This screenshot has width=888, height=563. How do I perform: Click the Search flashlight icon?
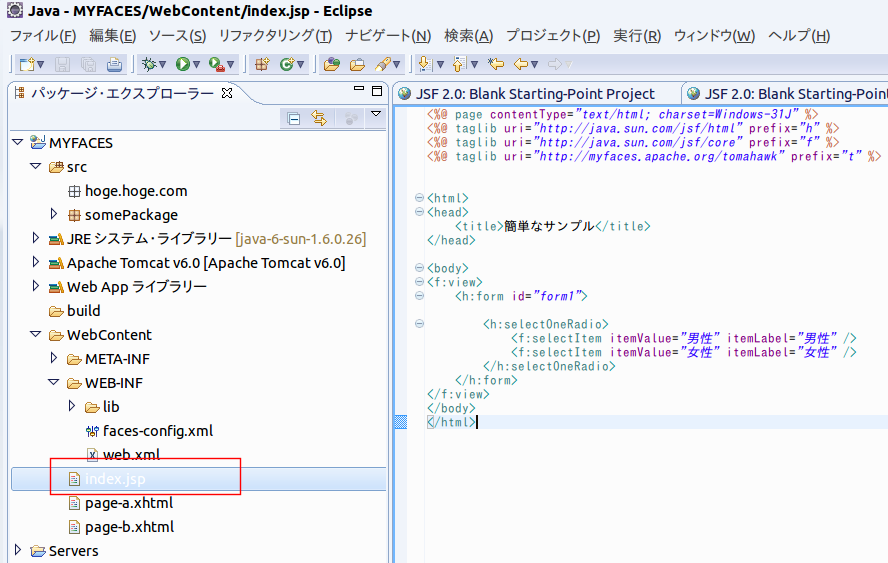tap(383, 64)
